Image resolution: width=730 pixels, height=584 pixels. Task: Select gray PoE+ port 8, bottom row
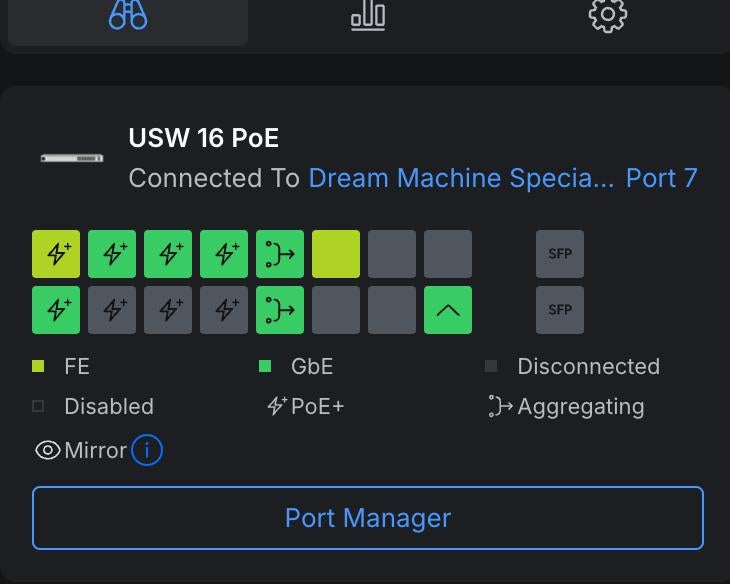(x=224, y=310)
